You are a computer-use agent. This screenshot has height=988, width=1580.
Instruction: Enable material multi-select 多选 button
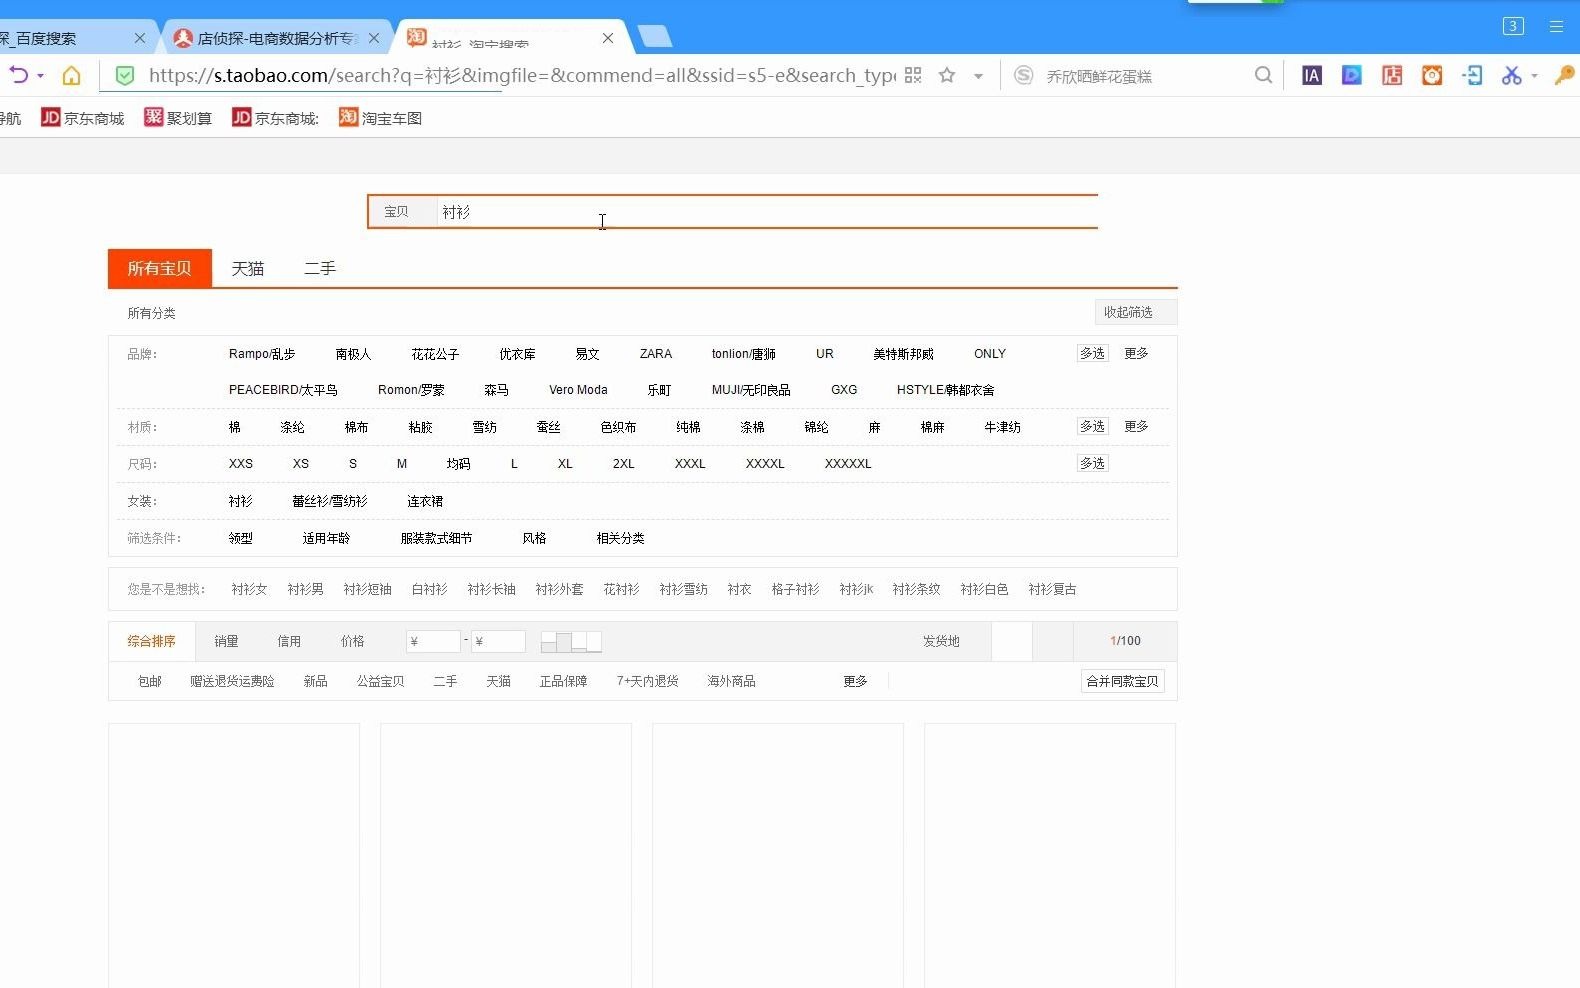click(x=1092, y=426)
